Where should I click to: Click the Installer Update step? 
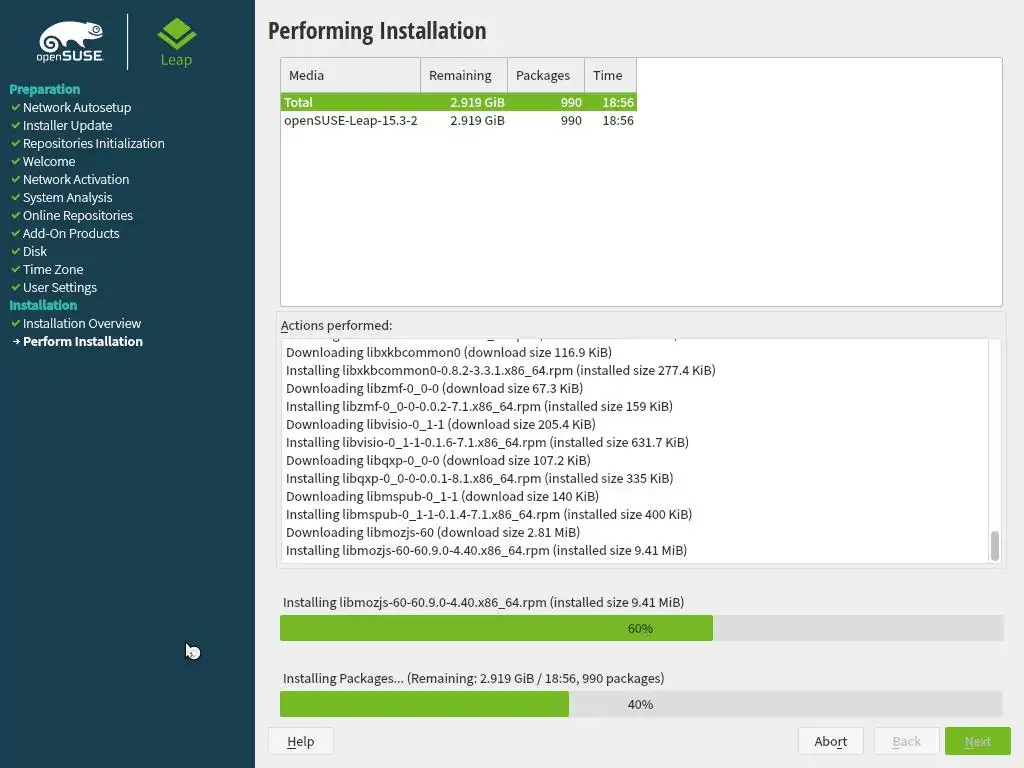click(x=67, y=125)
